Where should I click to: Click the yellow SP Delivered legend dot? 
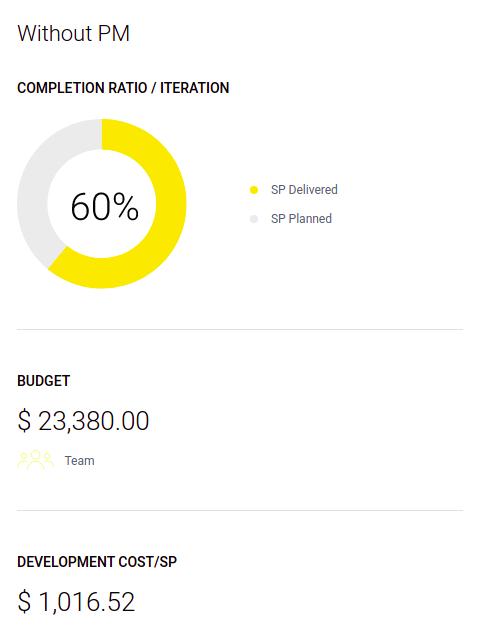tap(254, 190)
